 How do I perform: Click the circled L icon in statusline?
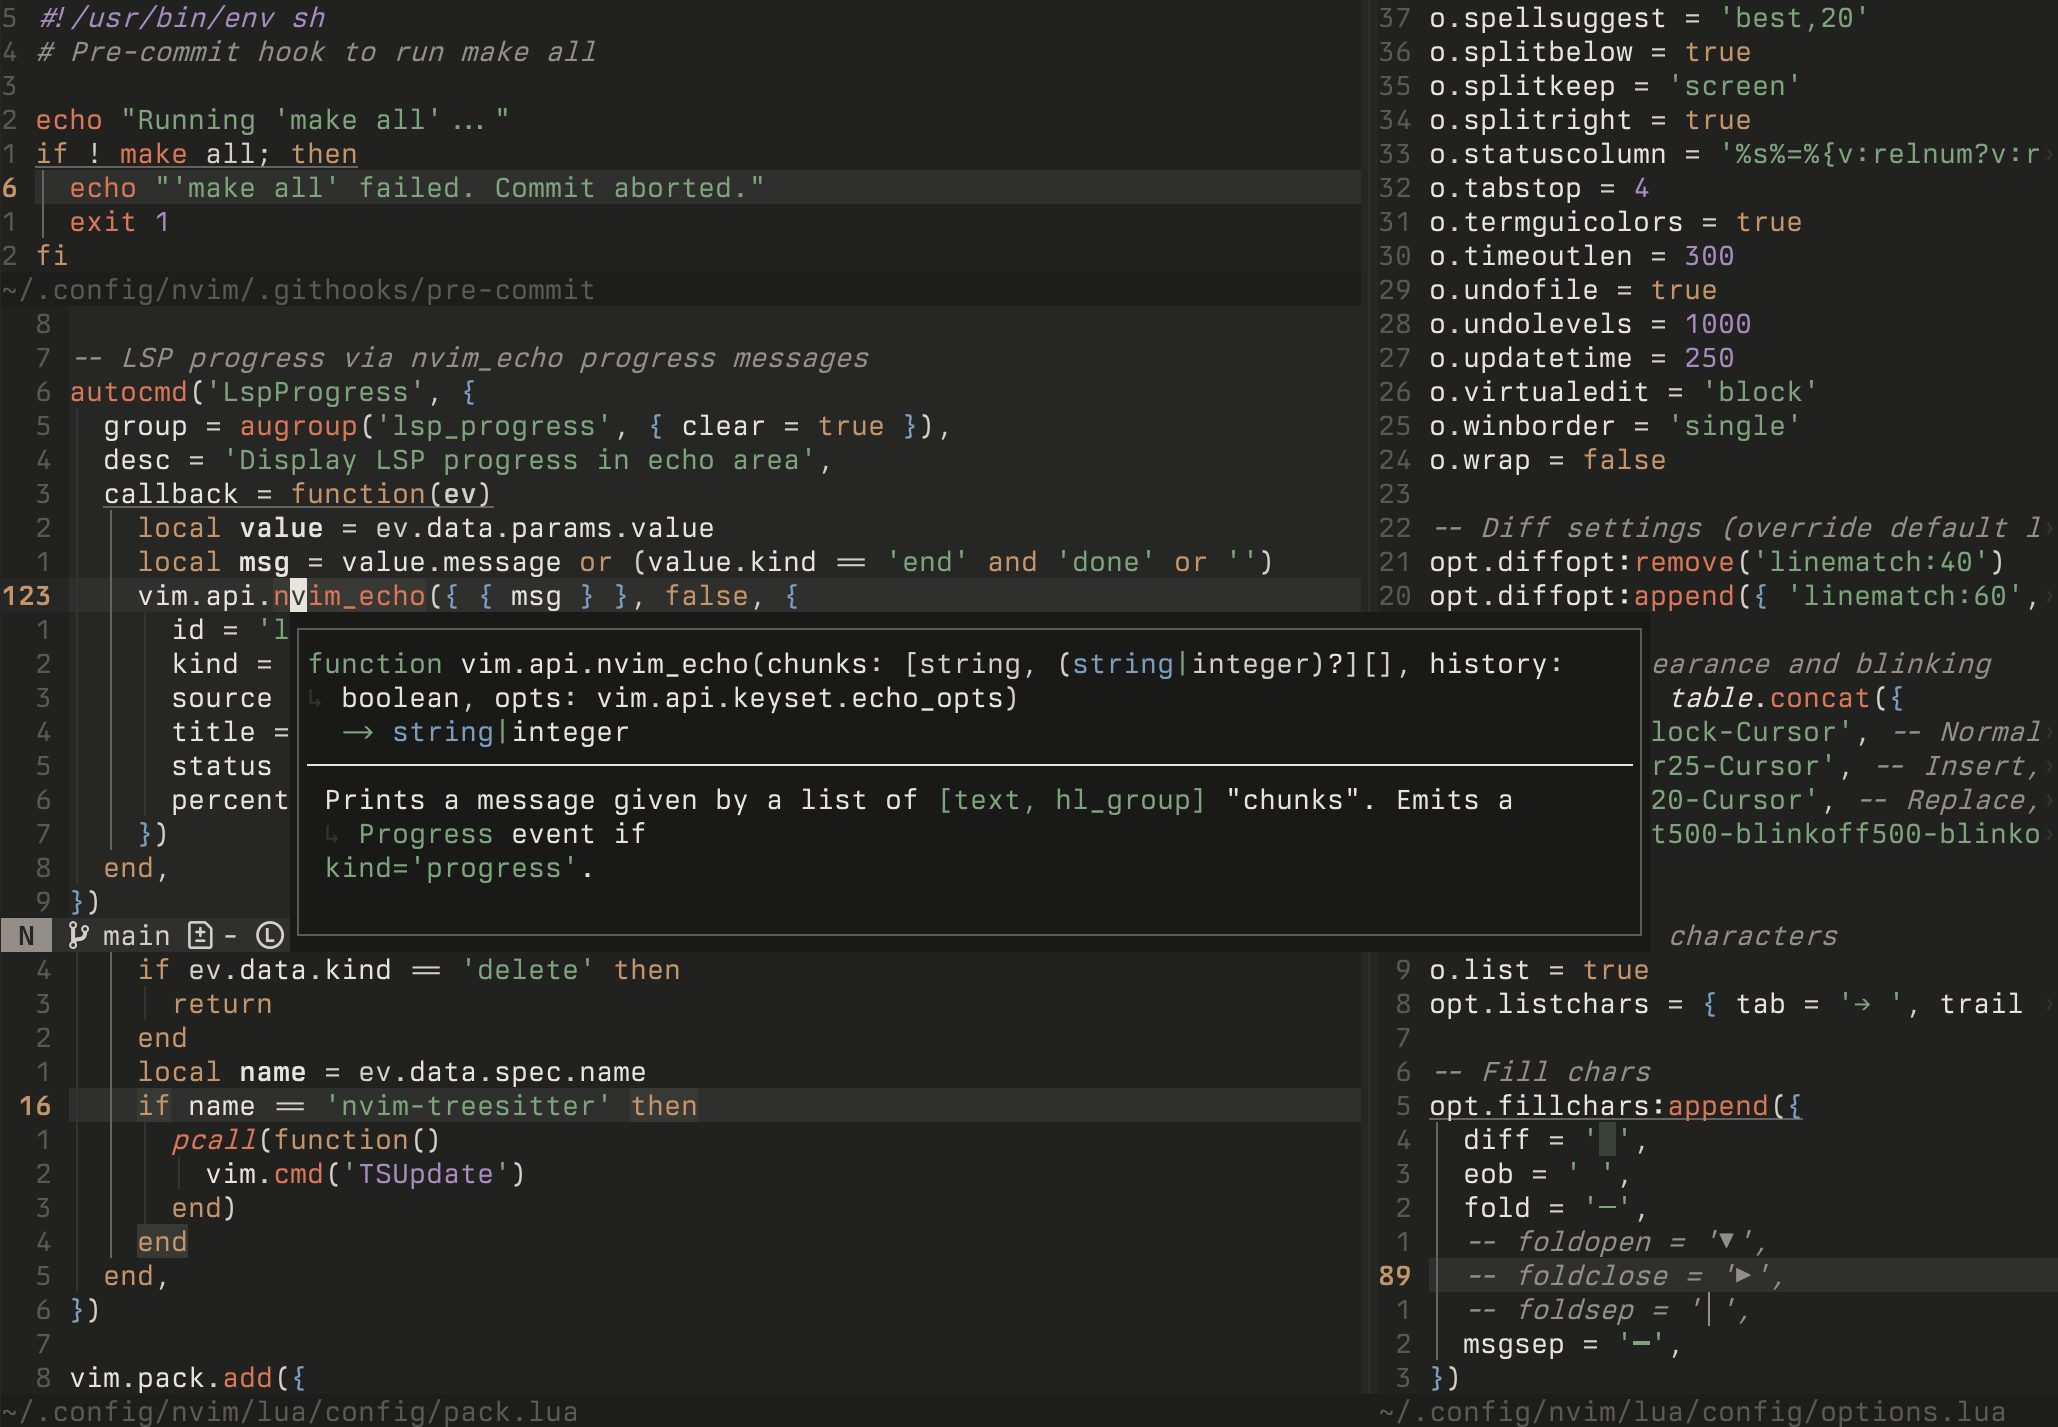click(x=270, y=936)
